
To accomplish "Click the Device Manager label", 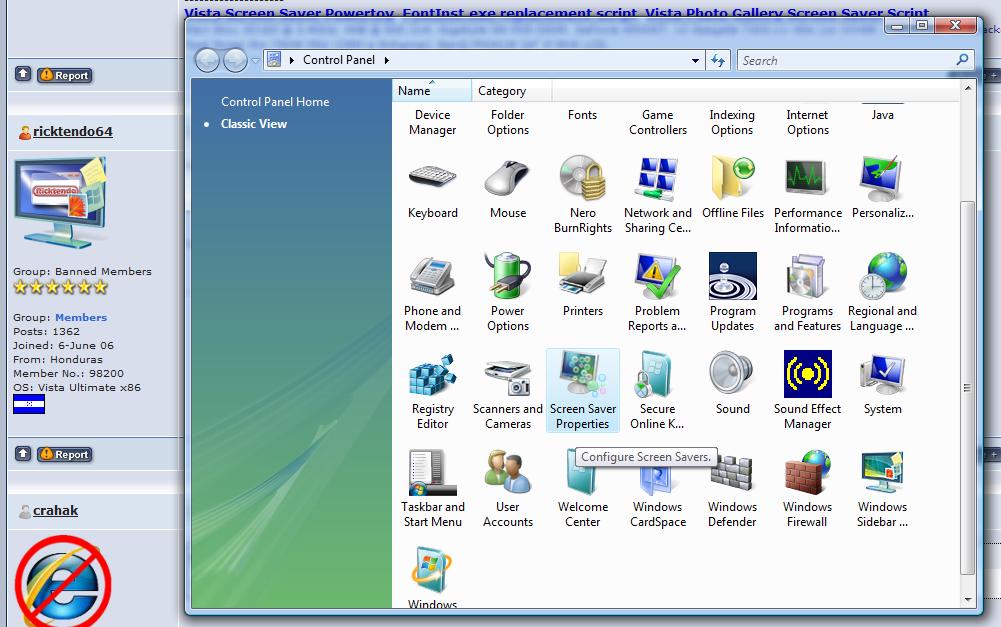I will 432,122.
